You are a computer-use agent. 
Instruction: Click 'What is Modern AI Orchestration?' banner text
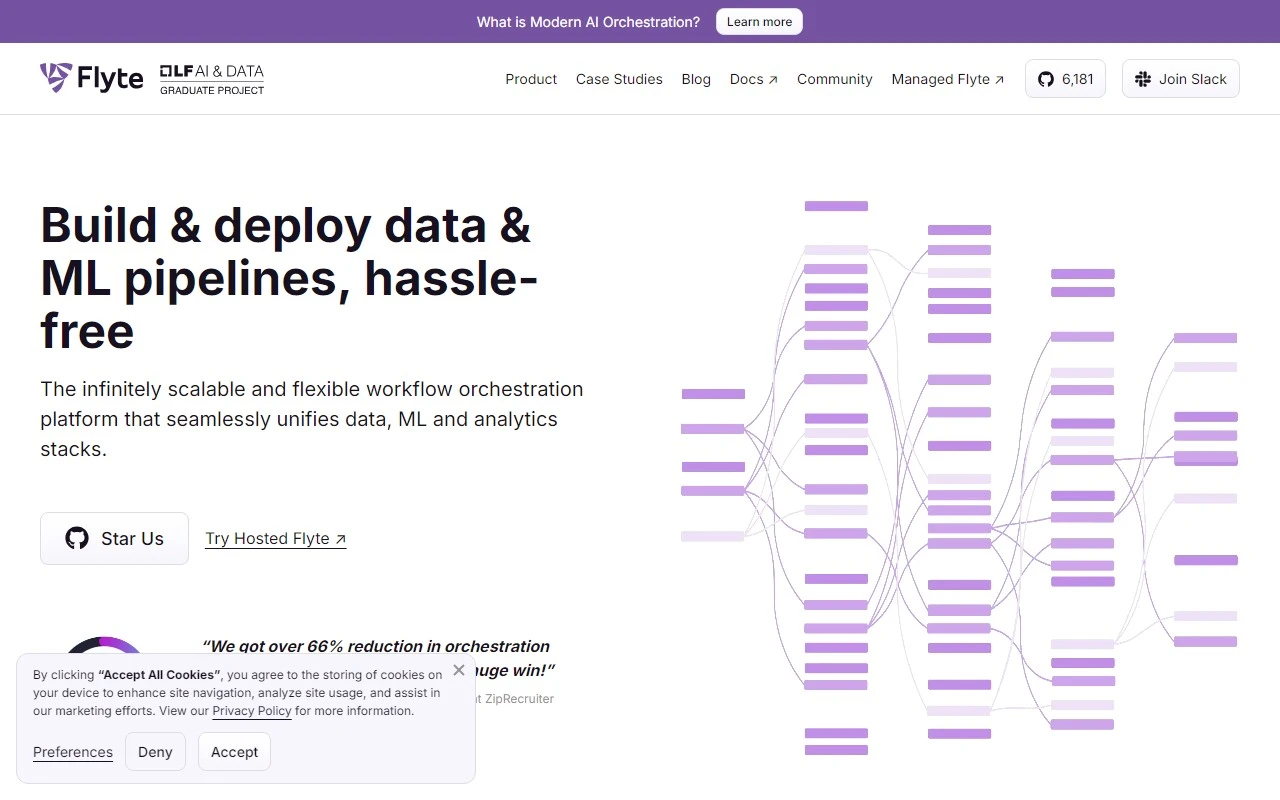point(588,22)
